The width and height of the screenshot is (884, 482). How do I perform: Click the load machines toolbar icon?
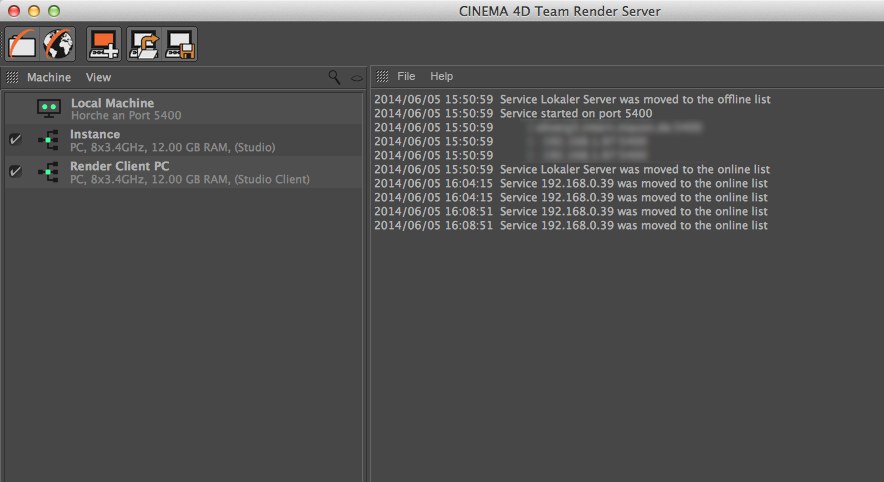click(145, 44)
